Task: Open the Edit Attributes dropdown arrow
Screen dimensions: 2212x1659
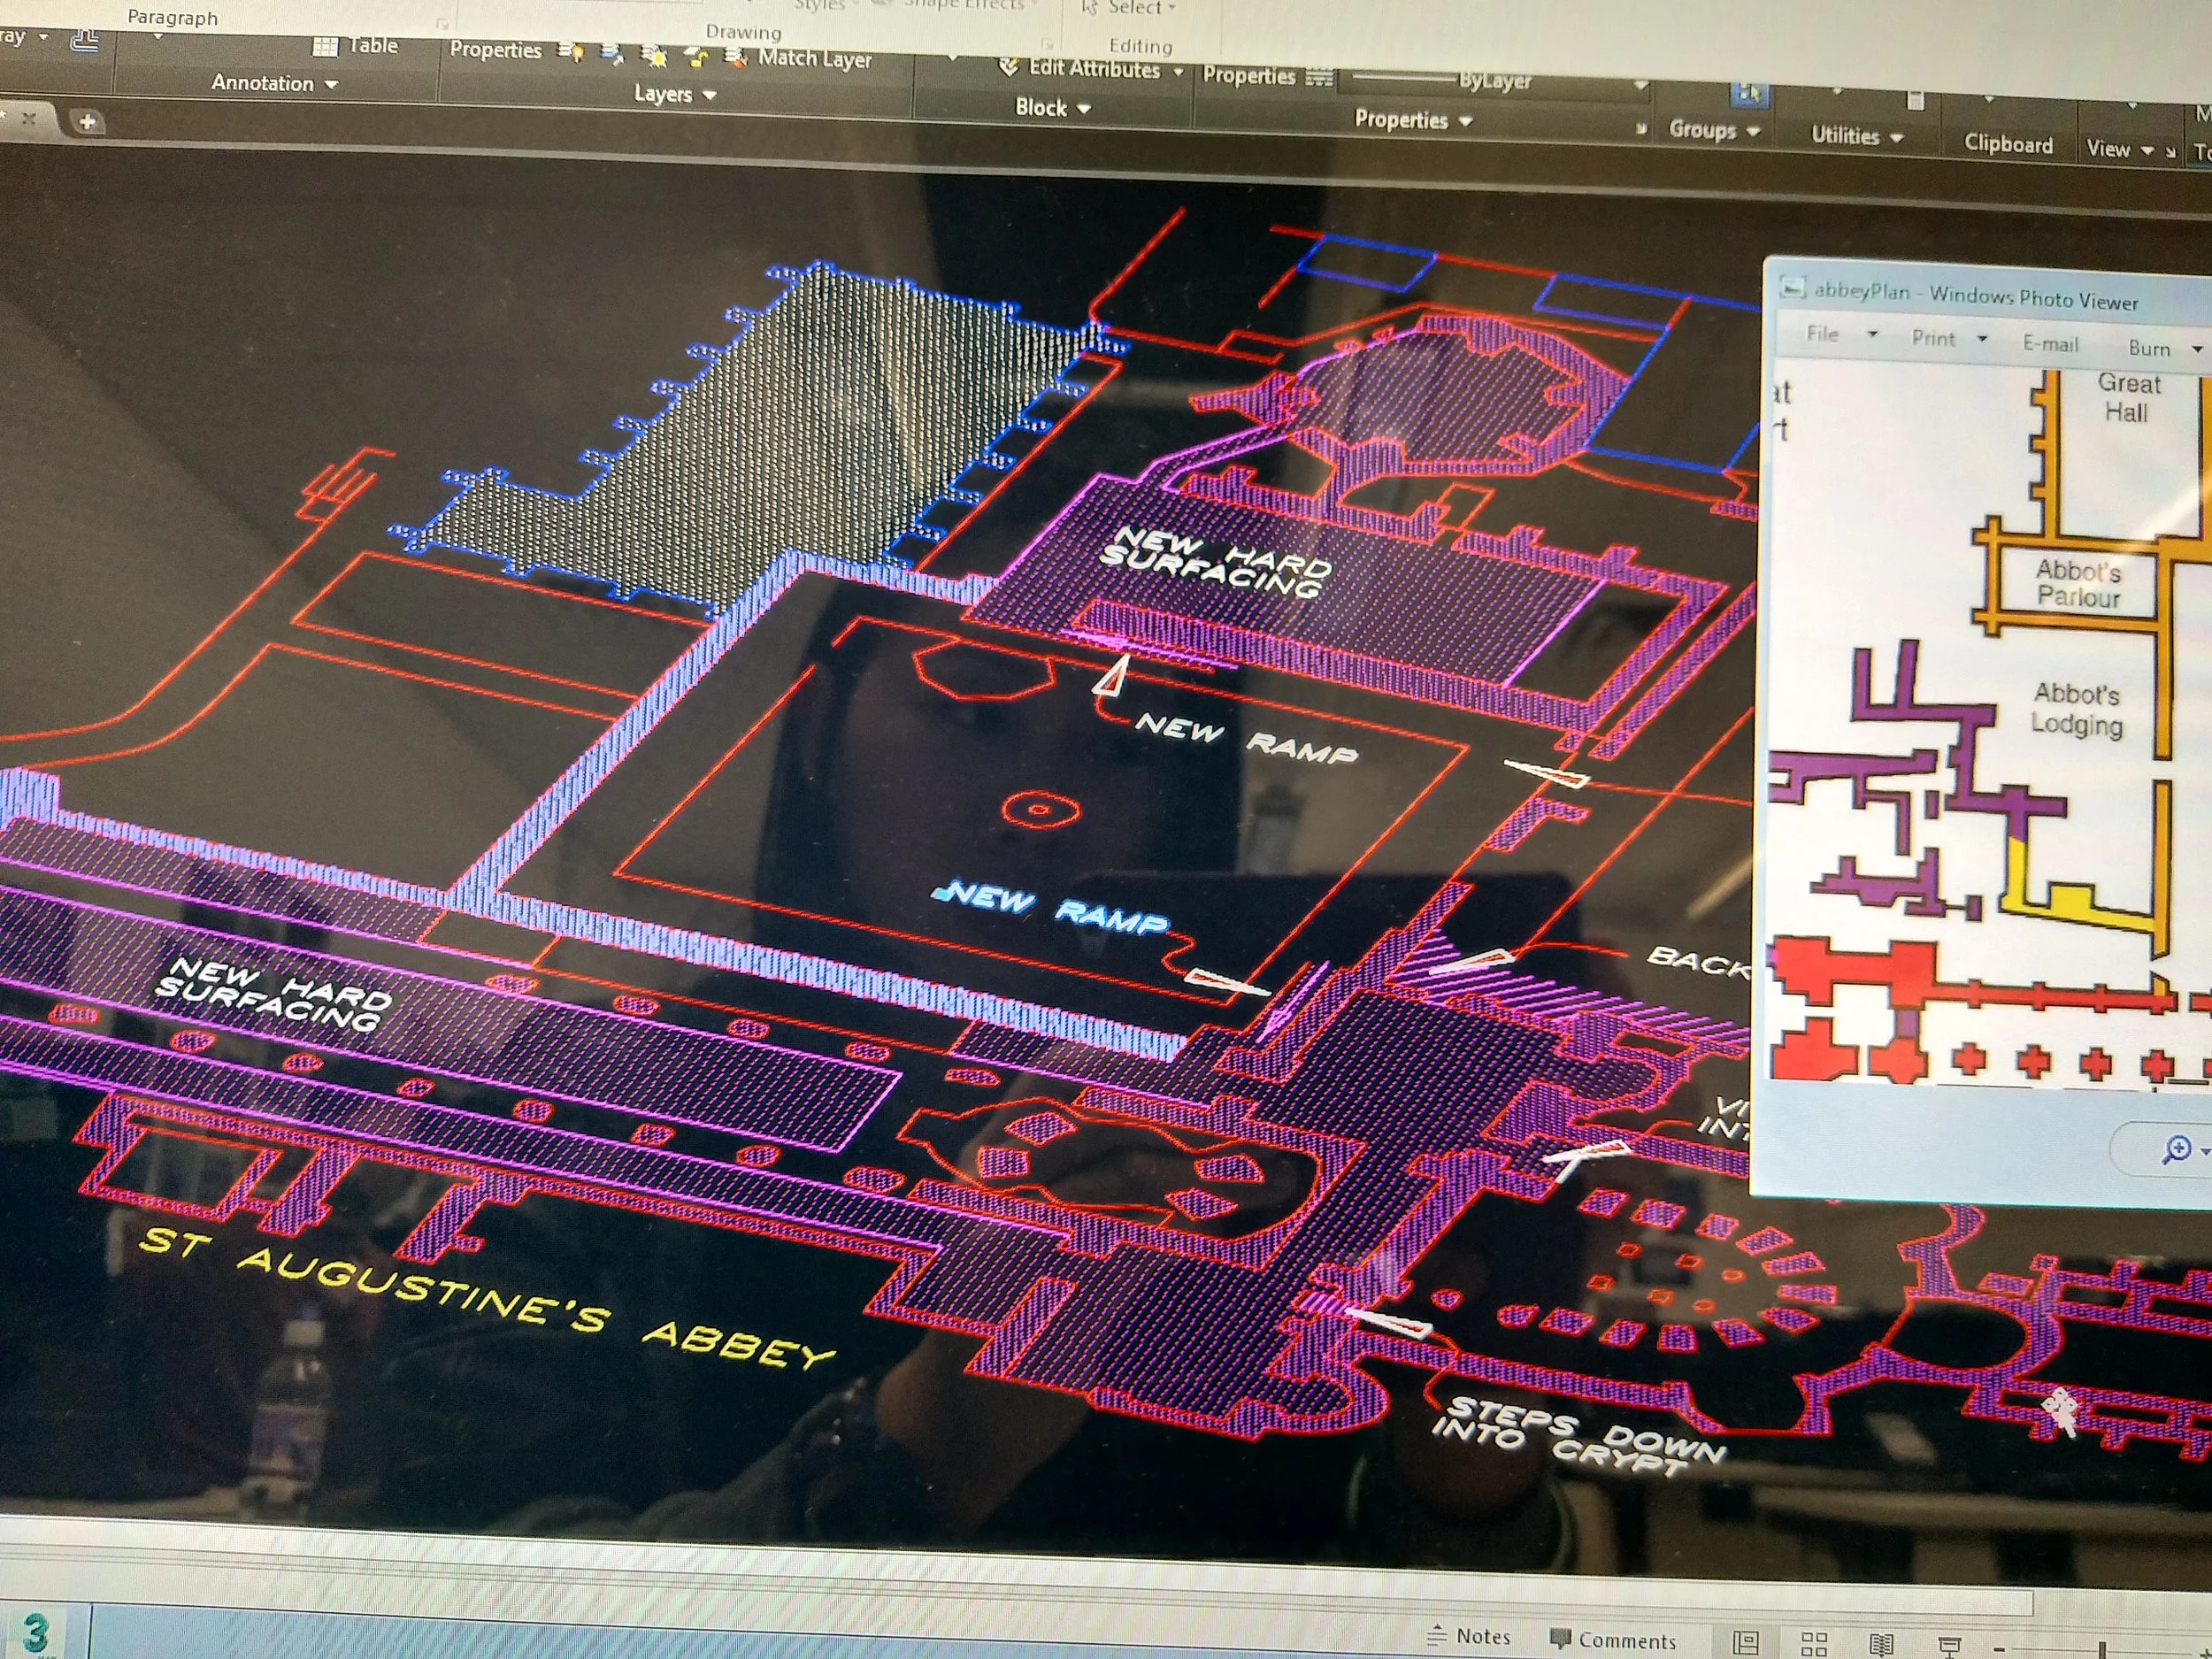Action: point(1178,72)
